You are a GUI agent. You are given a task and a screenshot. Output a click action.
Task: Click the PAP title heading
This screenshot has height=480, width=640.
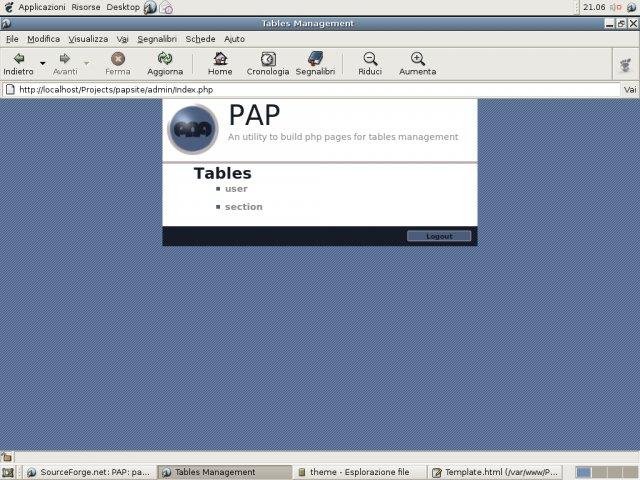click(255, 115)
